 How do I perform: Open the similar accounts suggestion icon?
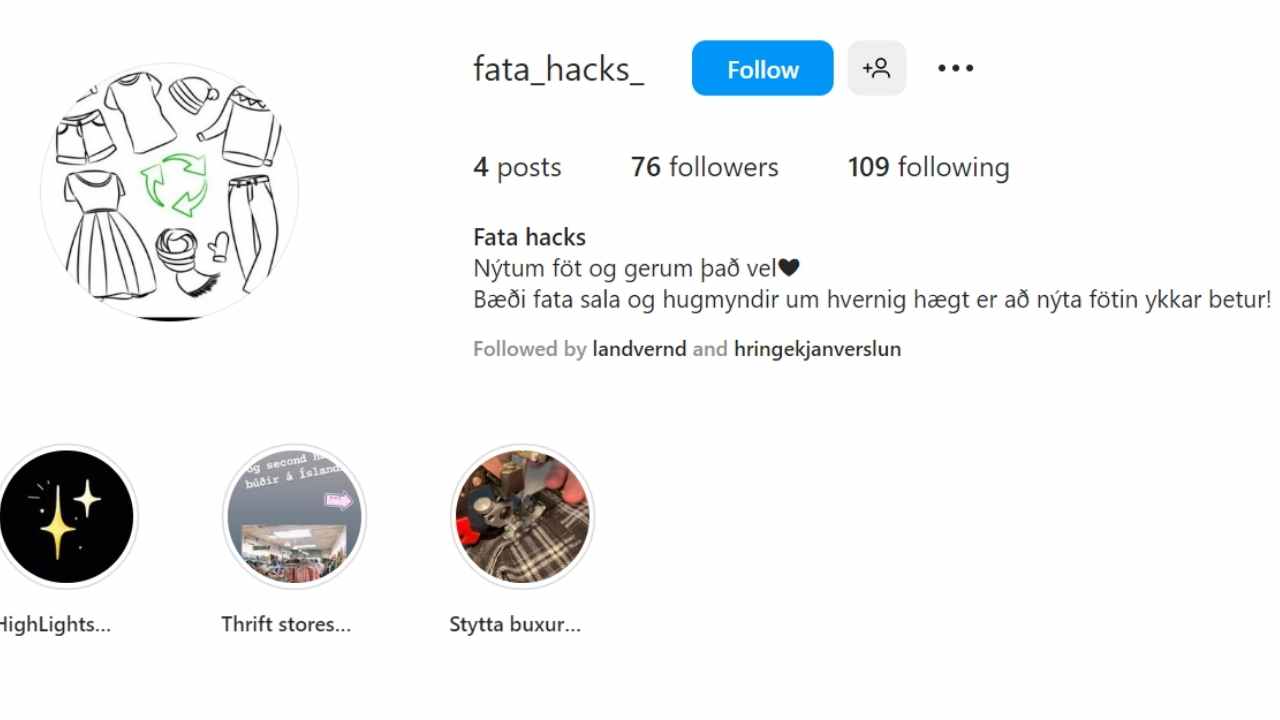pos(877,68)
